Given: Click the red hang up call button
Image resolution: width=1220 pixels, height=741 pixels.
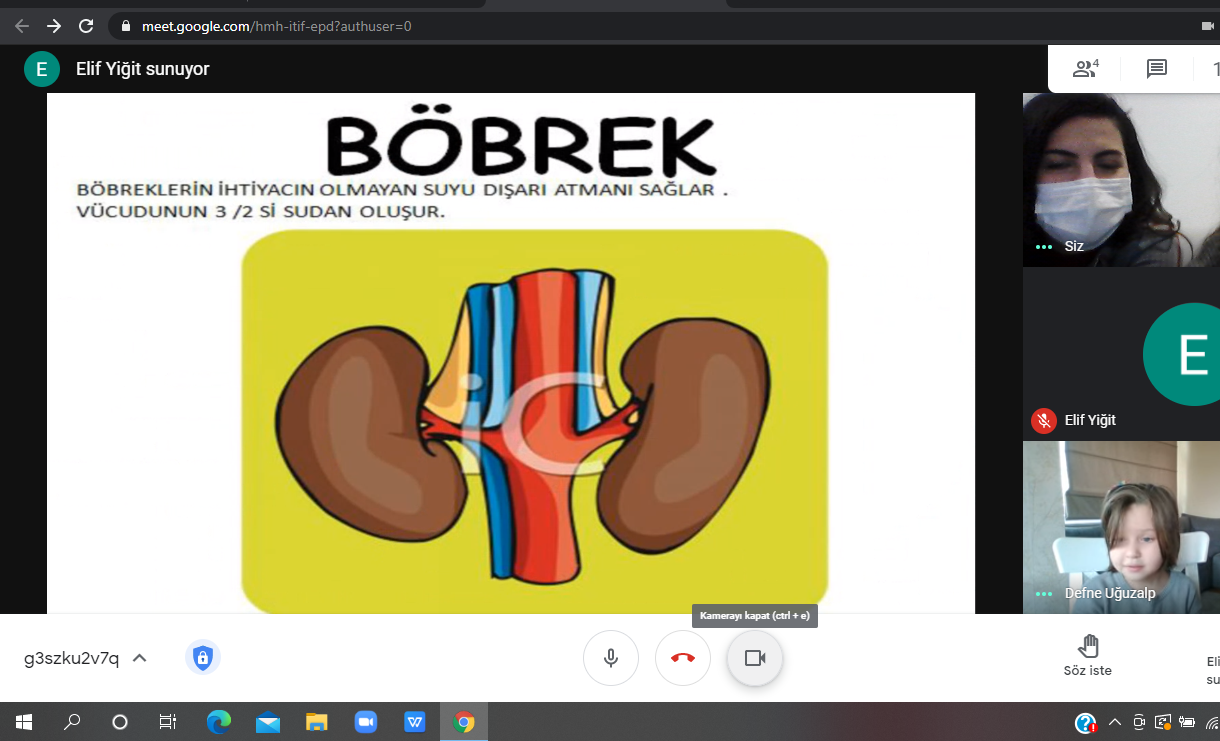Looking at the screenshot, I should click(683, 658).
